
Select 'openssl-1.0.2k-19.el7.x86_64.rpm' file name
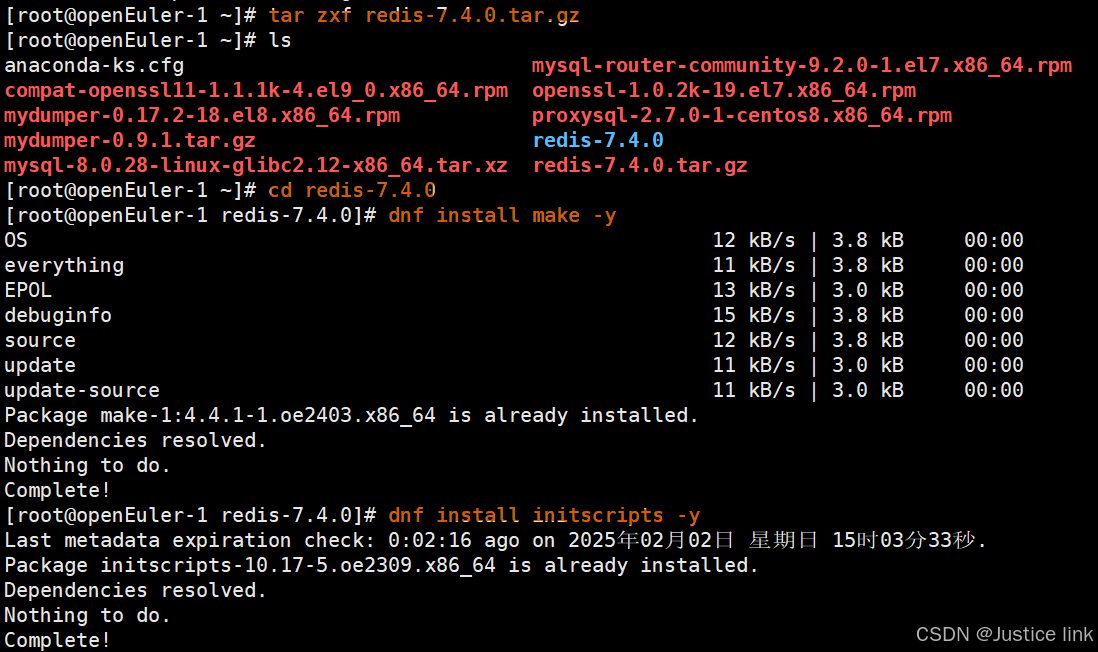coord(724,91)
